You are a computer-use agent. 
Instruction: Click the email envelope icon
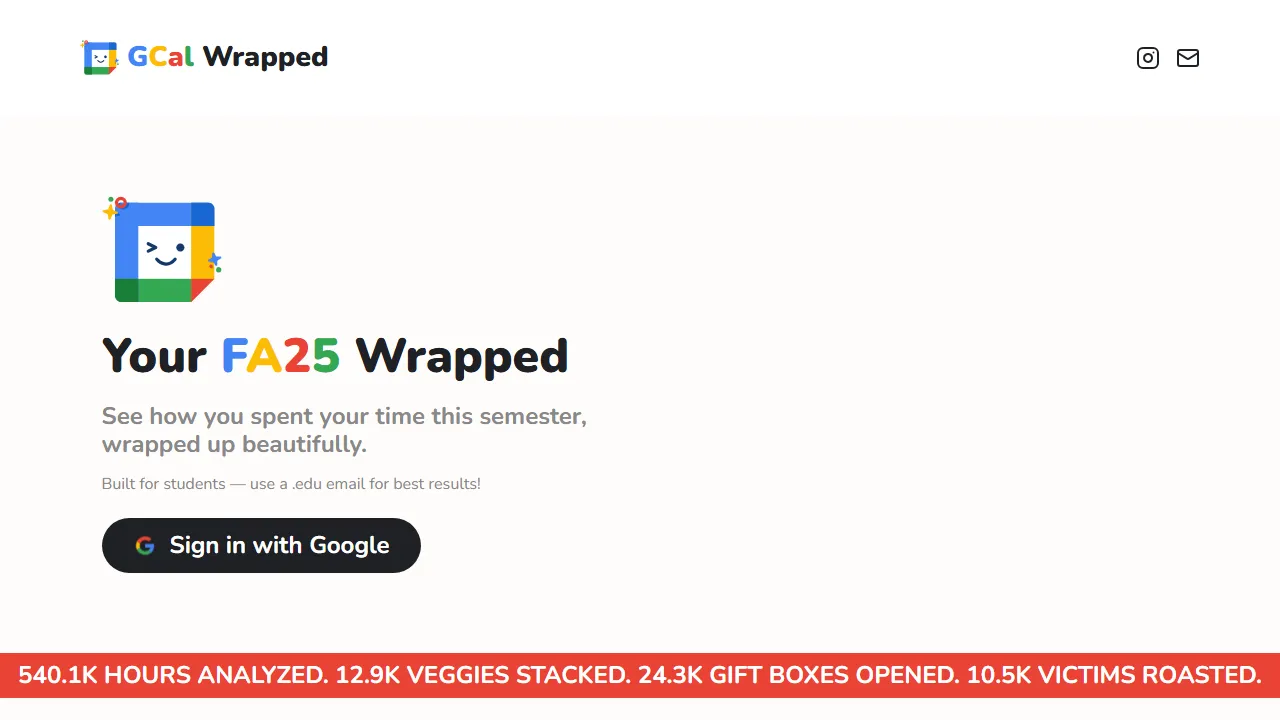click(1188, 58)
